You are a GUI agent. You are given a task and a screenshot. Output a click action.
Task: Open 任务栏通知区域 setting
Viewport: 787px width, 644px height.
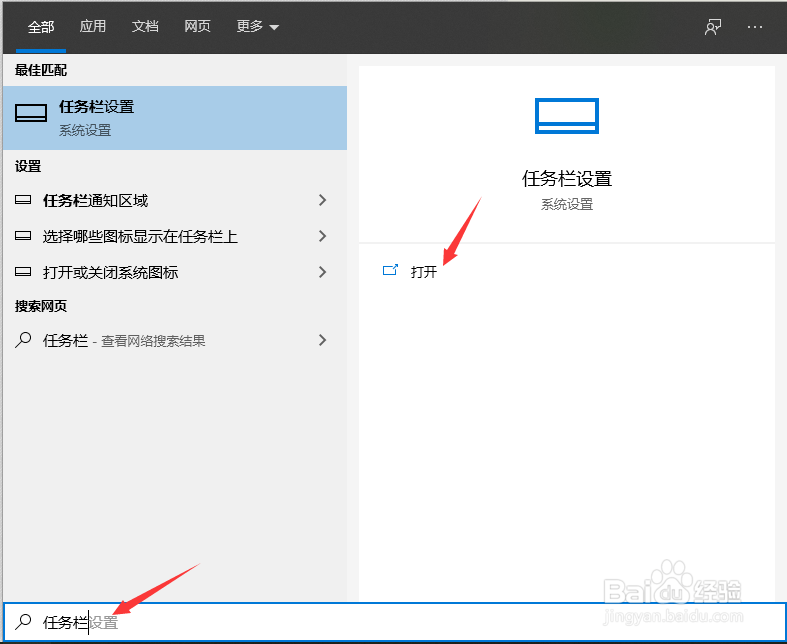pos(175,200)
